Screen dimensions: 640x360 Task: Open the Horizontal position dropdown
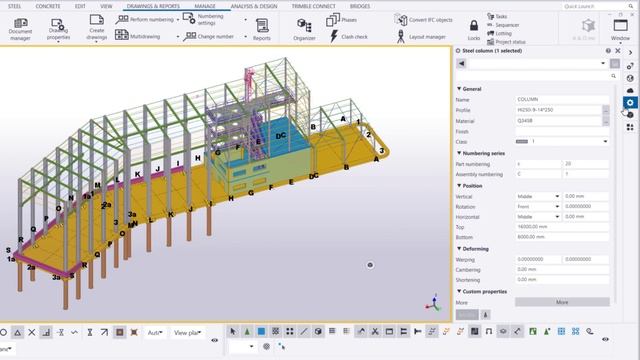[x=538, y=217]
